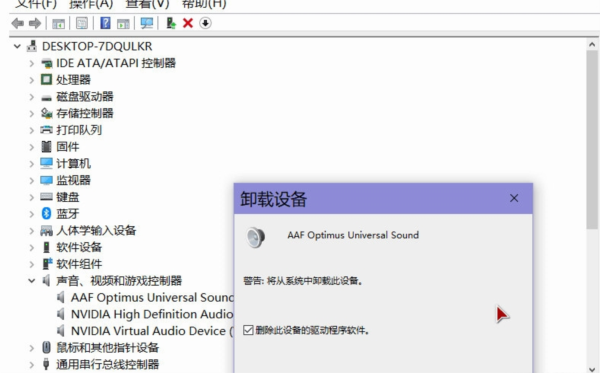Expand the 监视器 node
This screenshot has height=373, width=600.
click(x=32, y=180)
